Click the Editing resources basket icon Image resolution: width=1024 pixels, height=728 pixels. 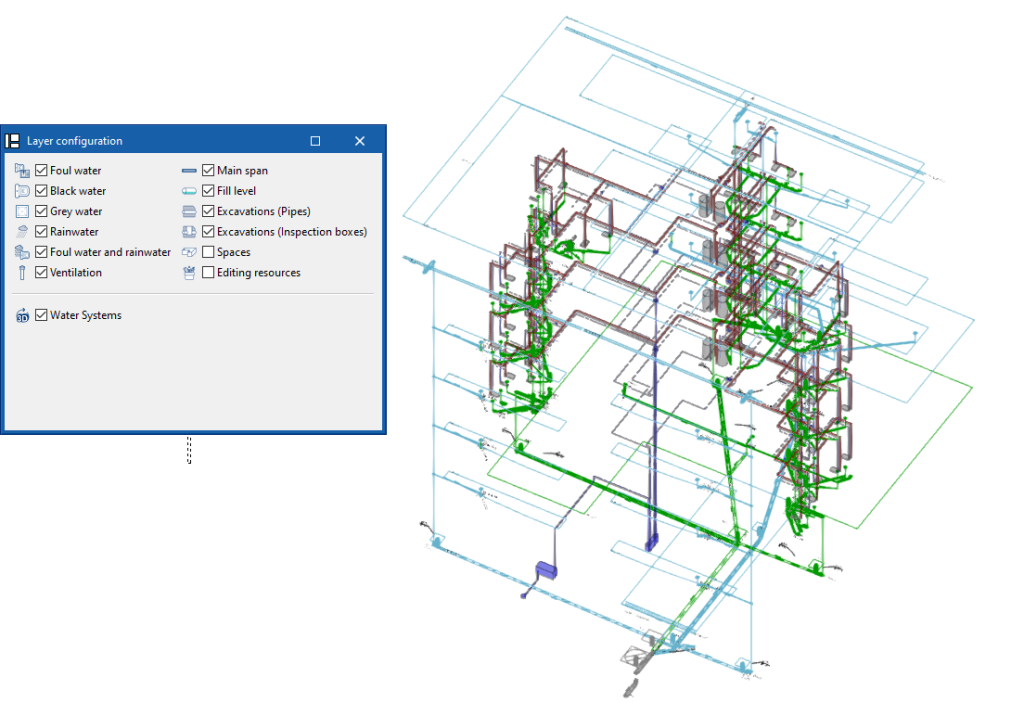pos(189,272)
